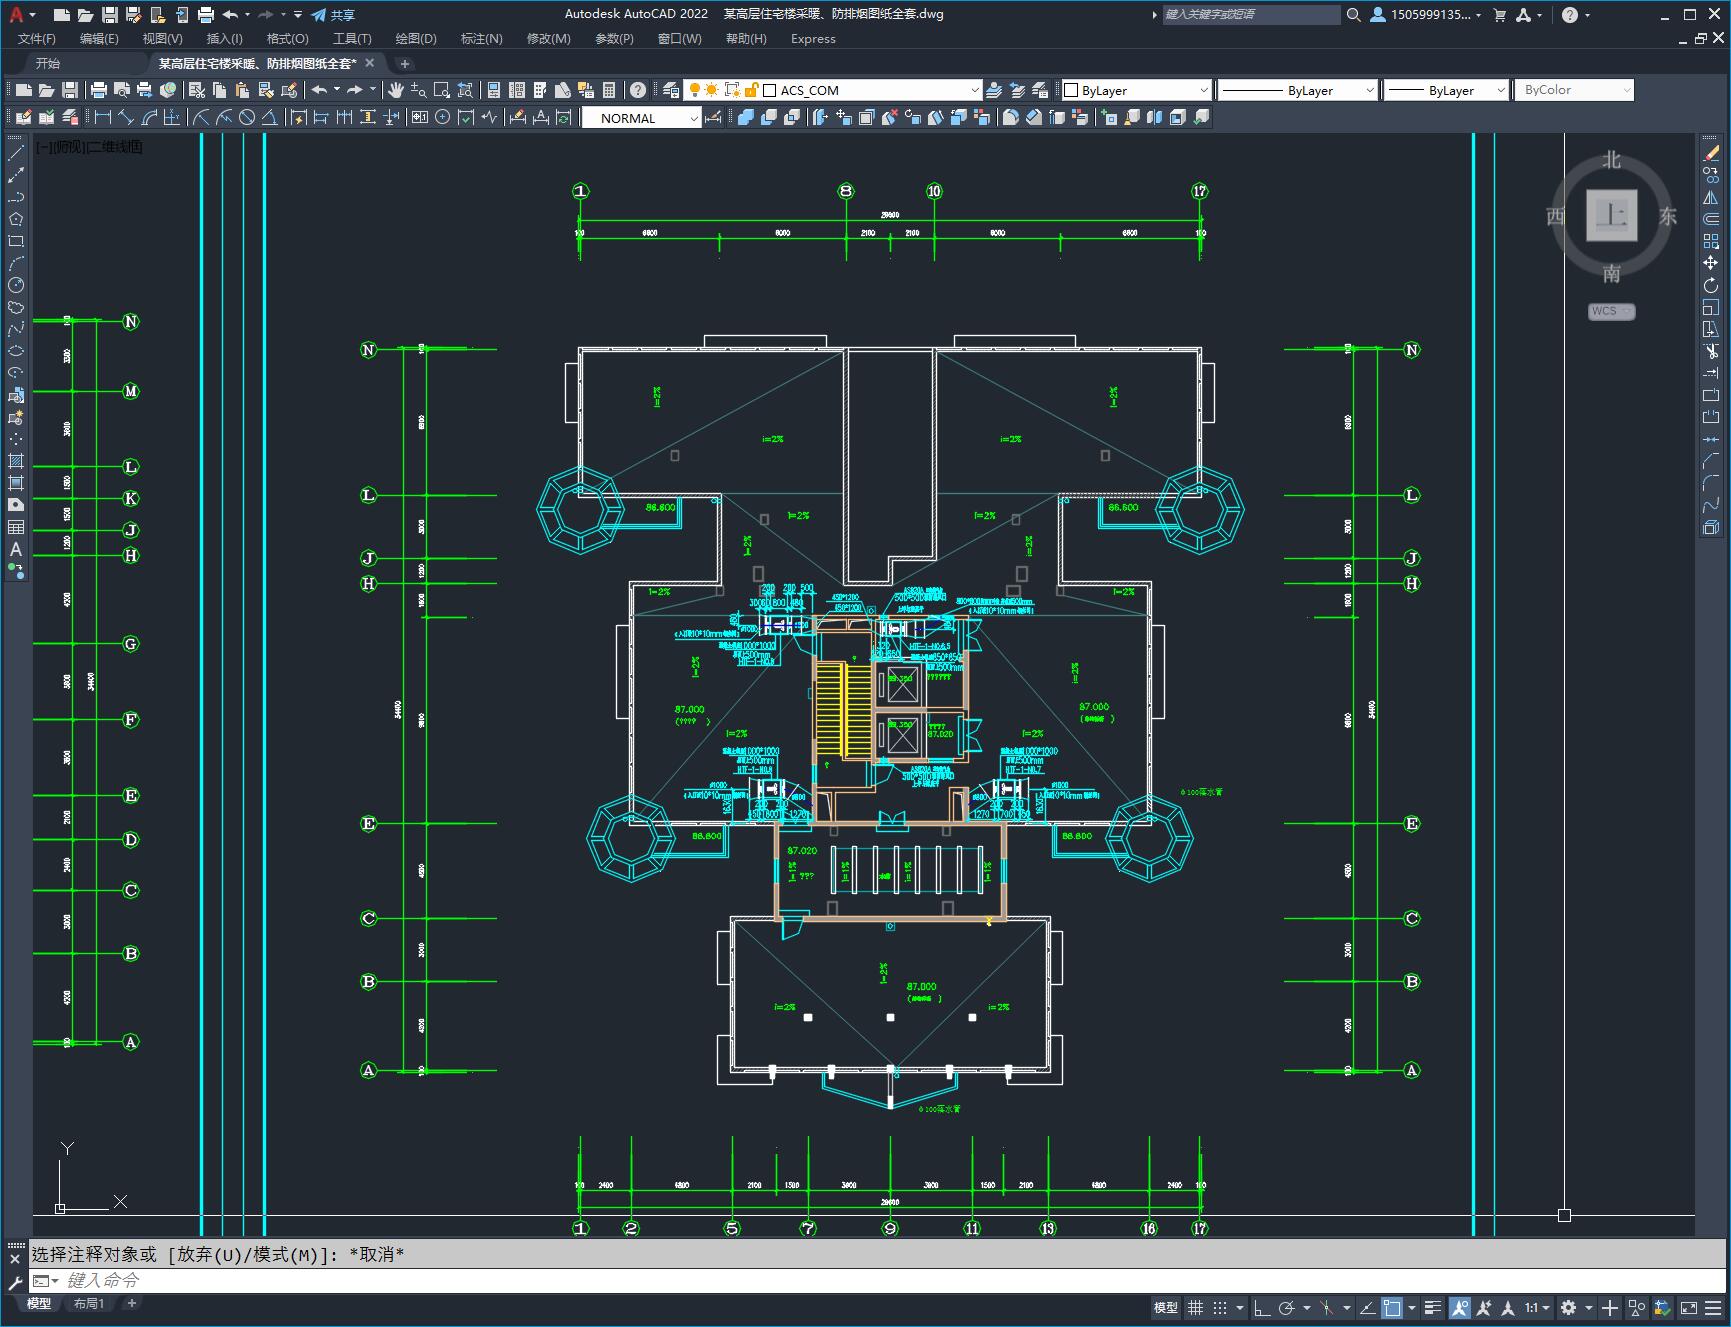Click the Help question mark in standard toolbar

point(638,90)
